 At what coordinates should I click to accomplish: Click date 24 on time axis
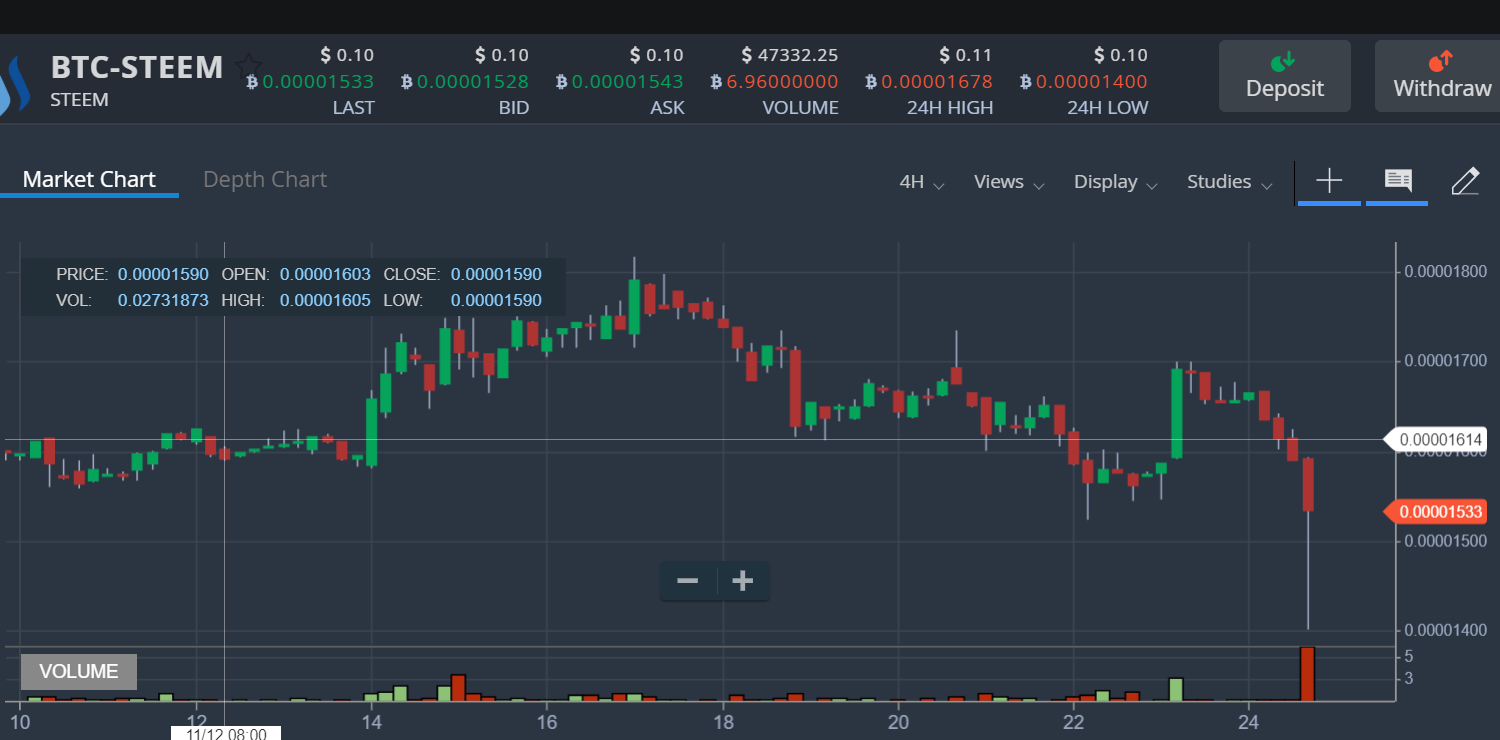(1248, 722)
